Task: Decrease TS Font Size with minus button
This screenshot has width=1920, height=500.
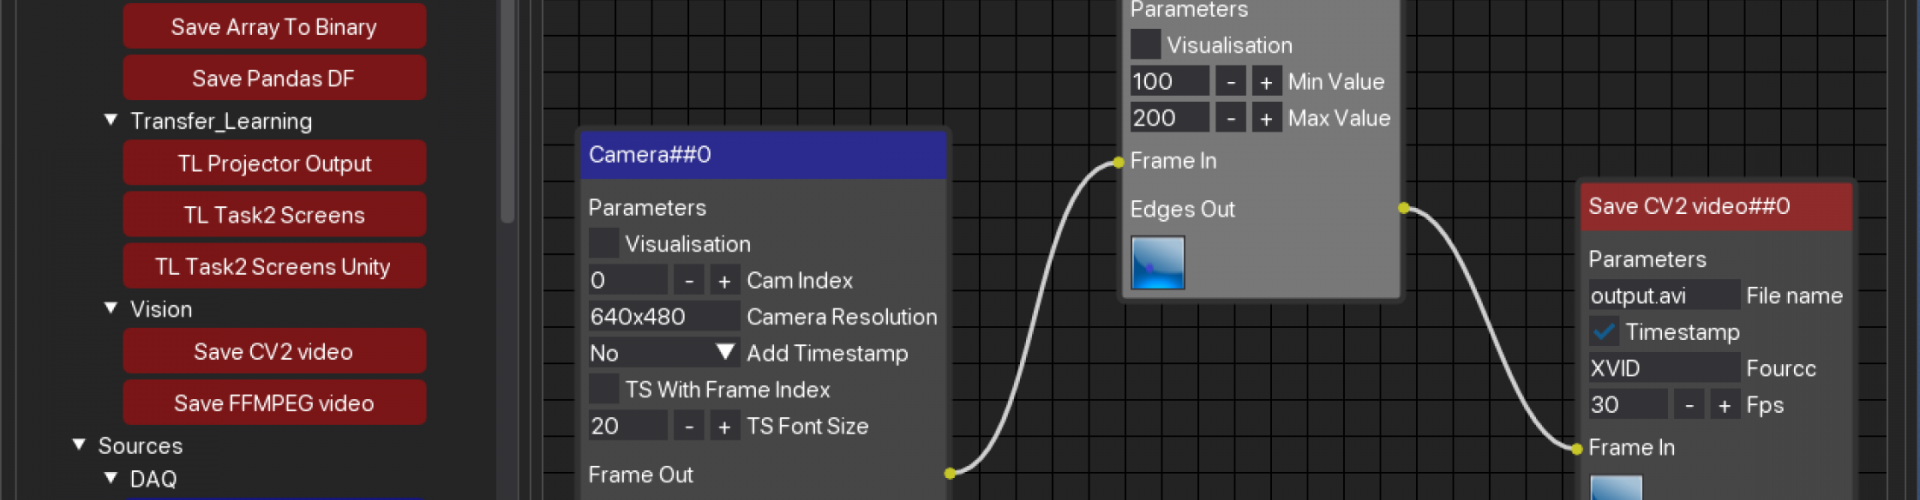Action: tap(689, 427)
